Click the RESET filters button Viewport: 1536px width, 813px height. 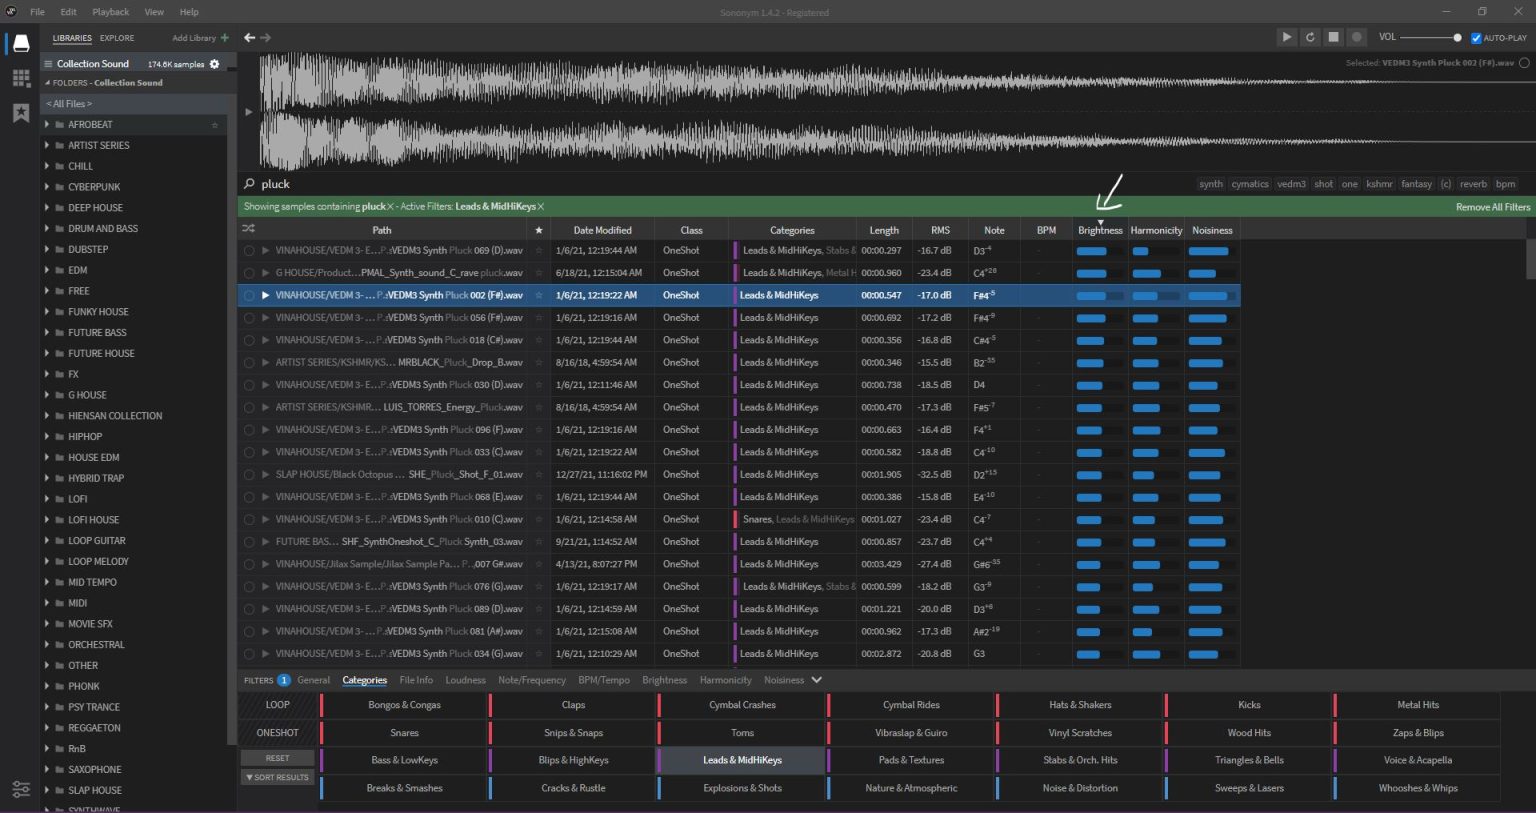pos(277,758)
